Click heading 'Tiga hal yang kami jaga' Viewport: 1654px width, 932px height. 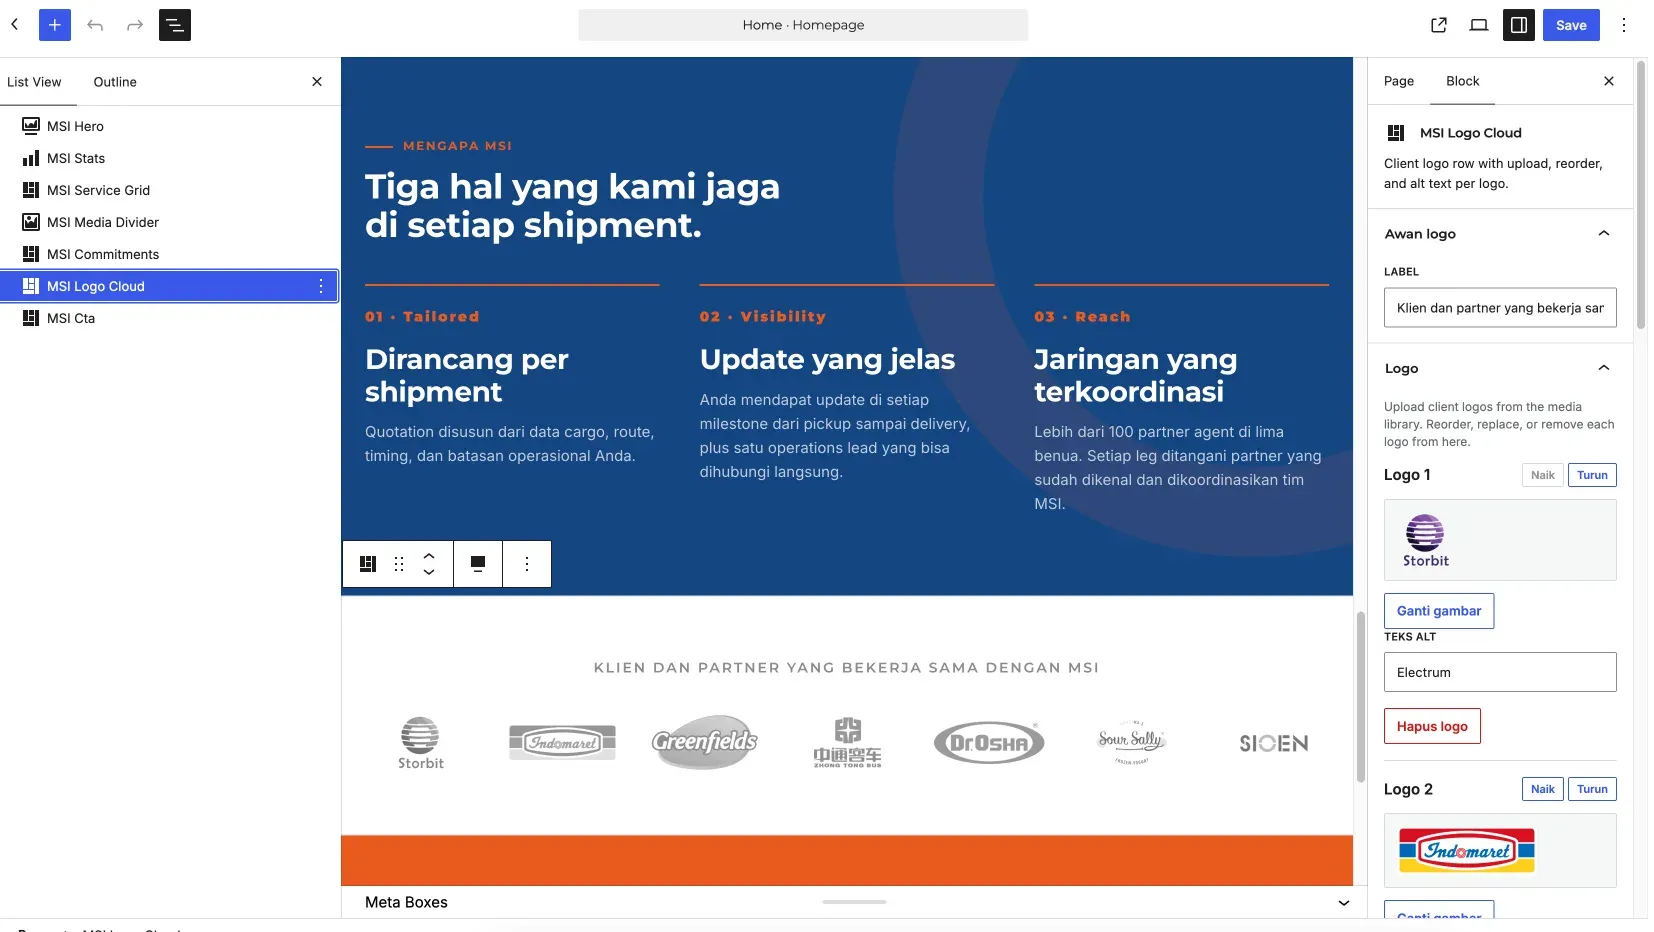(572, 187)
